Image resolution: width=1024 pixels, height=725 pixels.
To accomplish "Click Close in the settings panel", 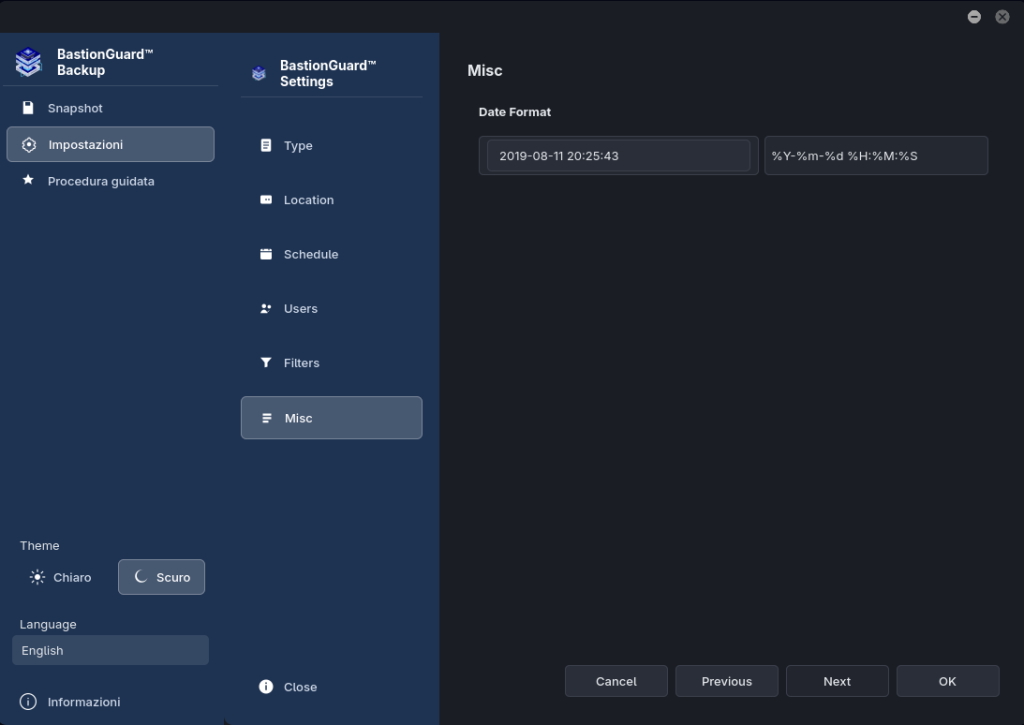I will (x=332, y=687).
